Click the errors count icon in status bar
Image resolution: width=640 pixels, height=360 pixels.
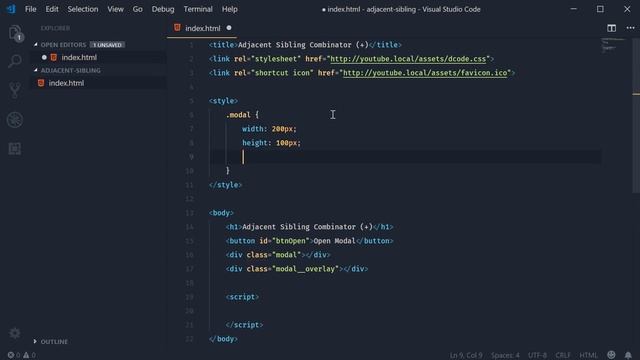(11, 355)
